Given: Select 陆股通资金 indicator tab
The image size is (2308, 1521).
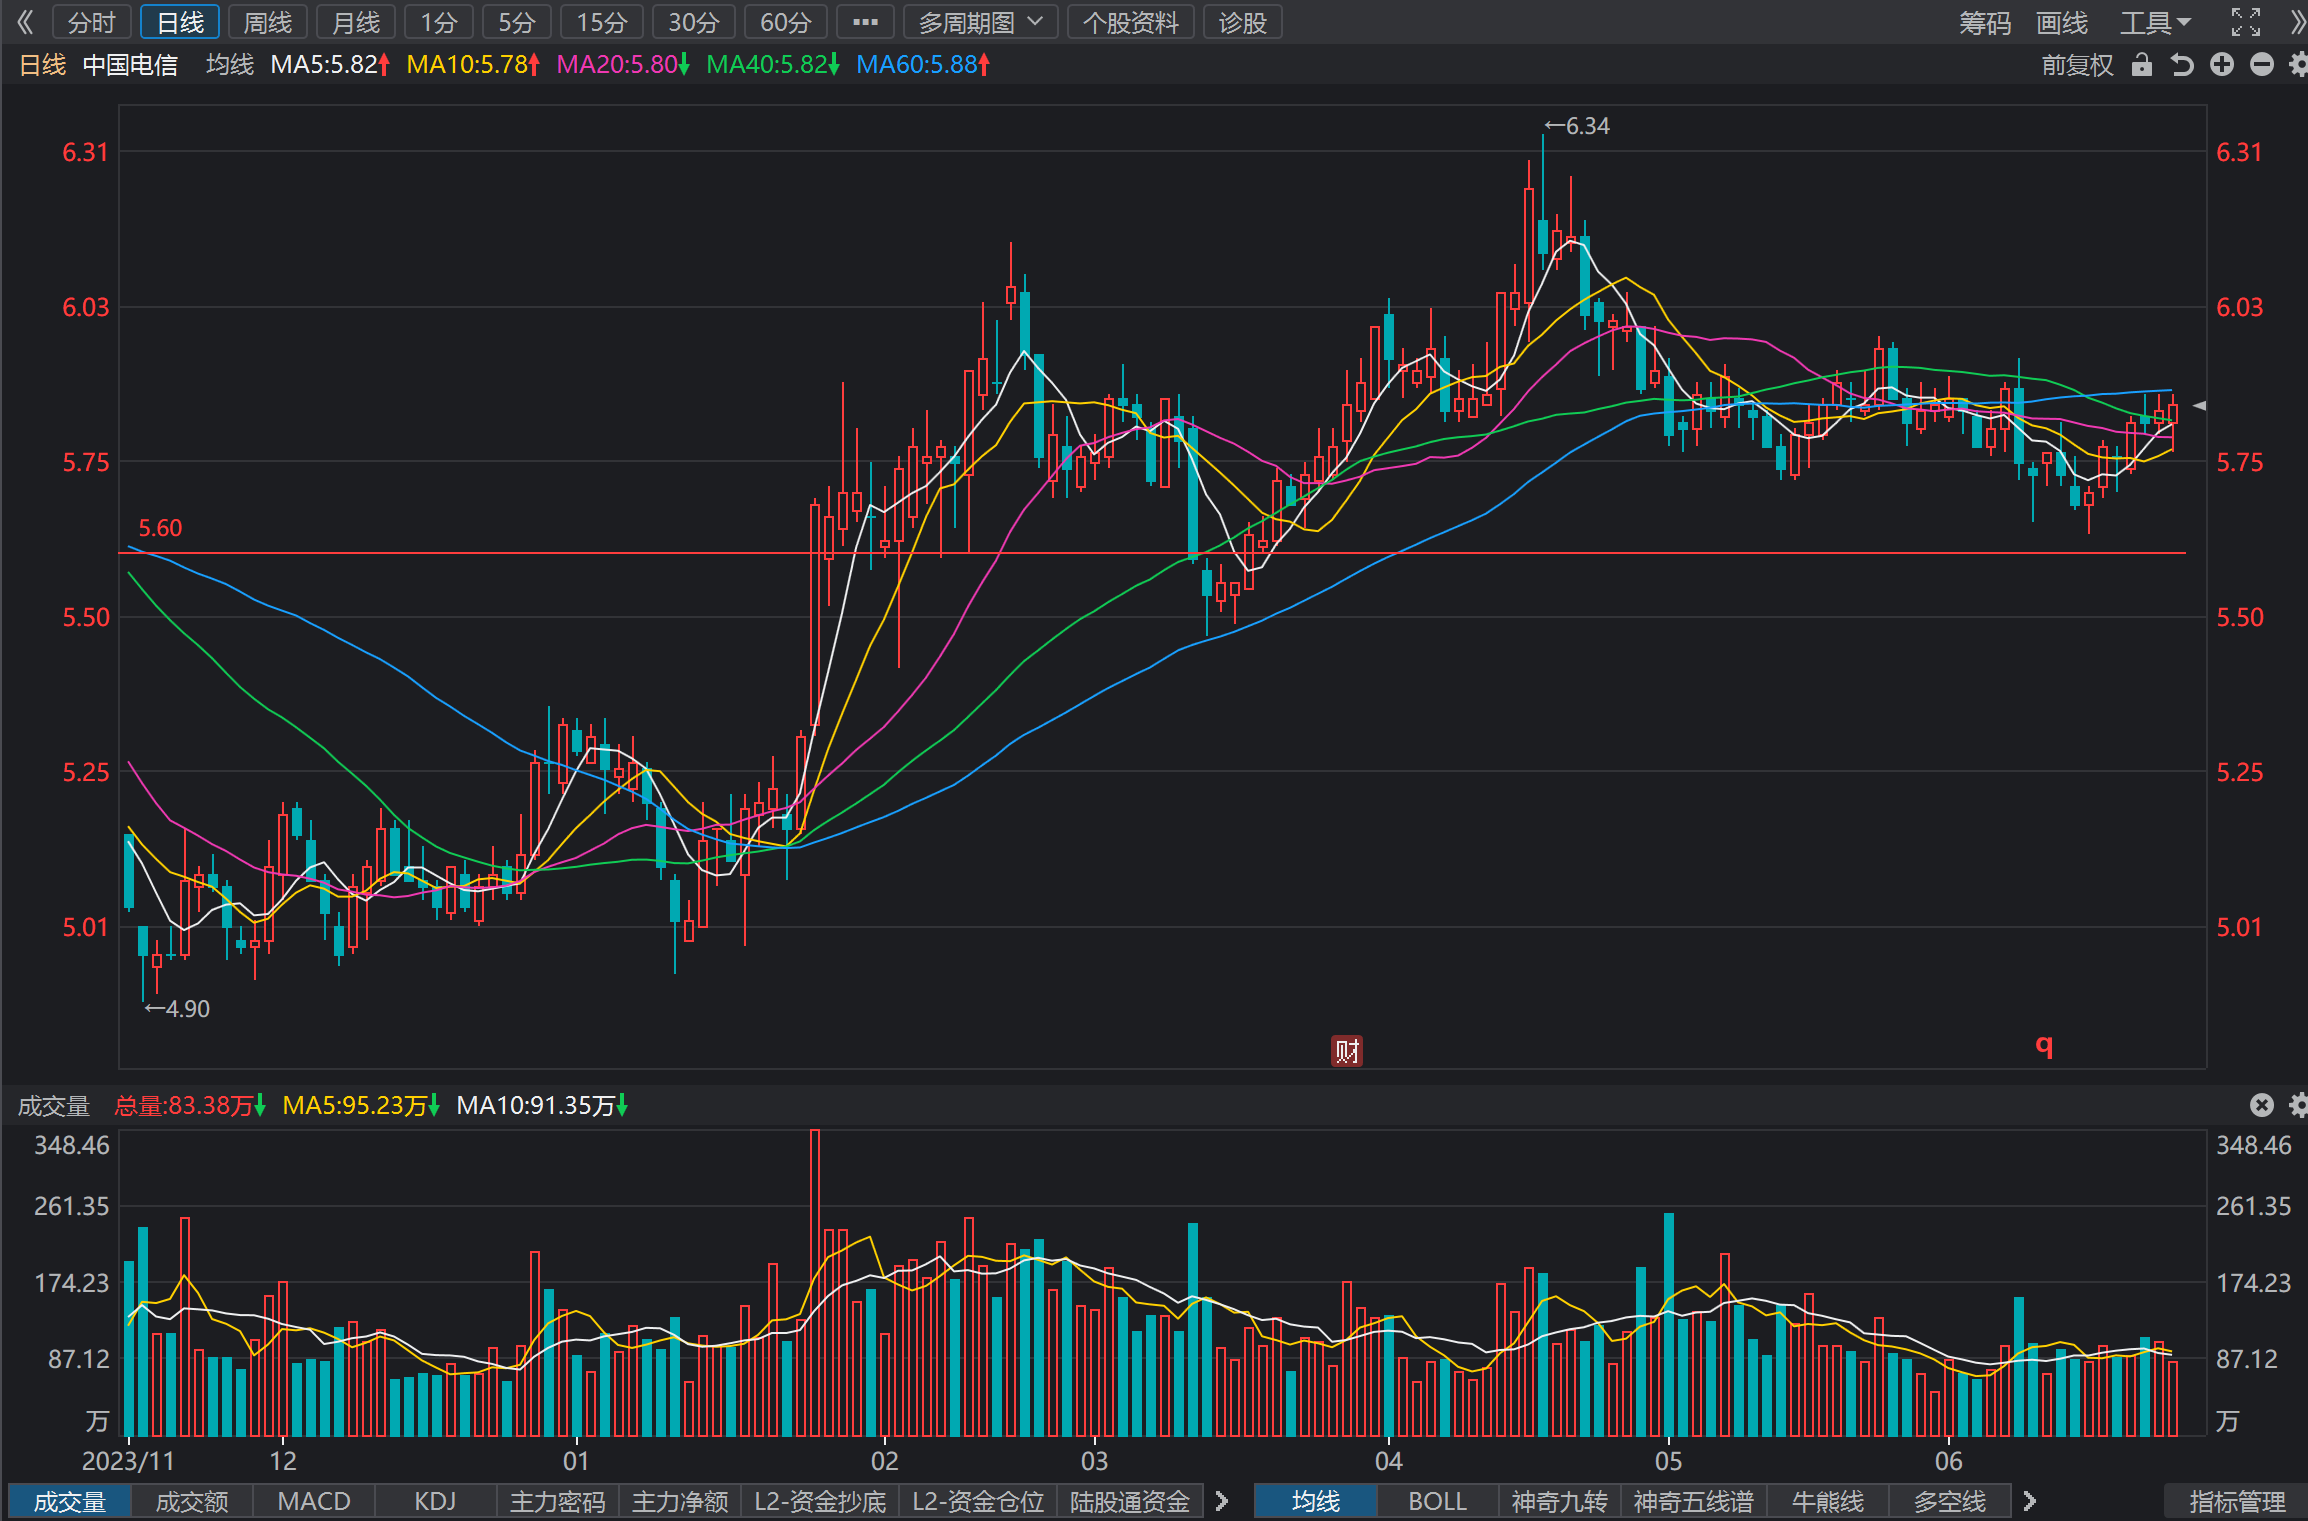Looking at the screenshot, I should pyautogui.click(x=1130, y=1501).
